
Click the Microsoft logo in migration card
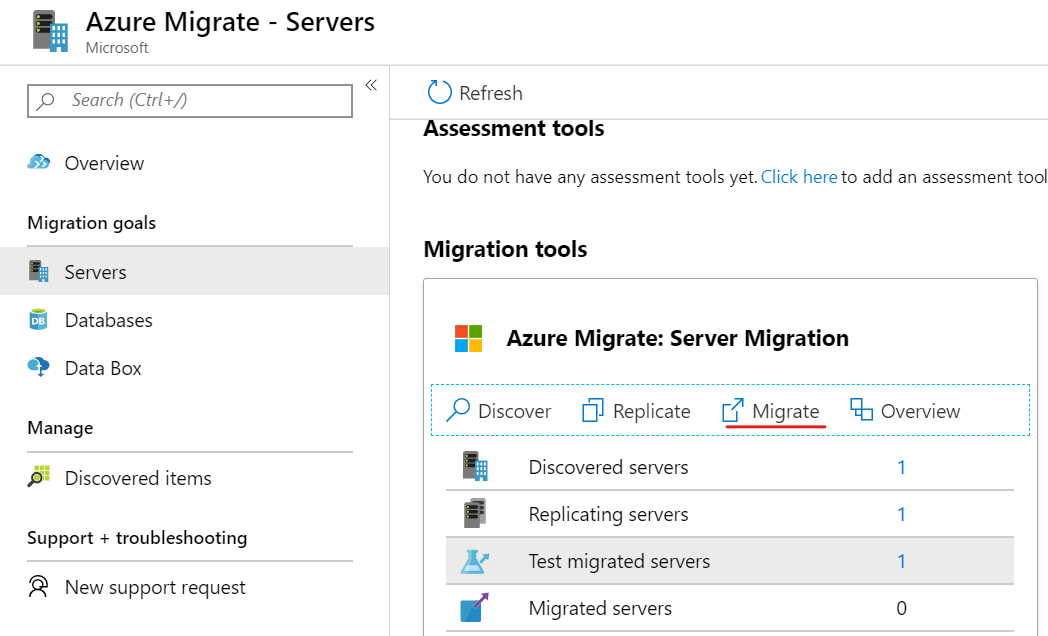tap(469, 338)
